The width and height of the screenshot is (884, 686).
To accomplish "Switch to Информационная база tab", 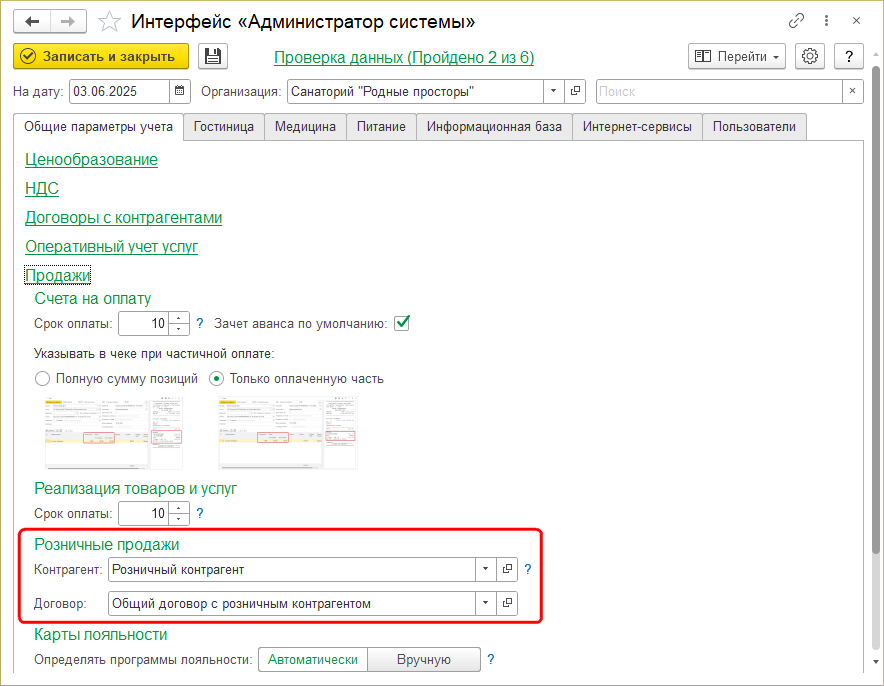I will click(x=494, y=127).
